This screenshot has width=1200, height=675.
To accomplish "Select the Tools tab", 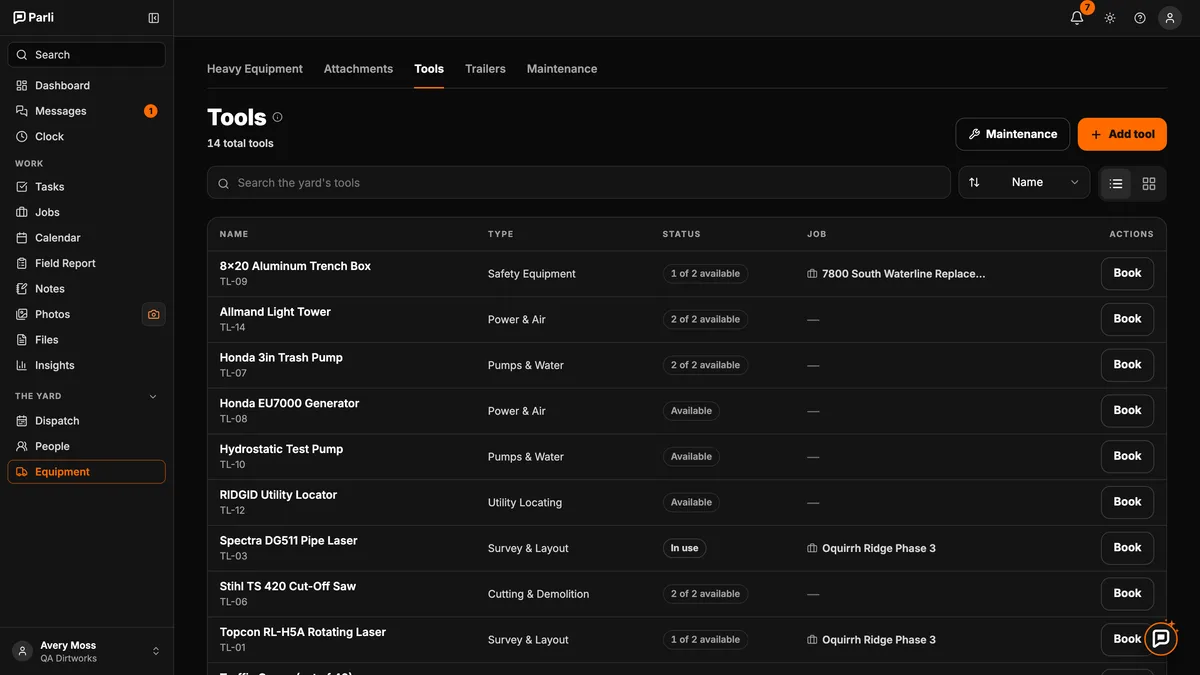I will coord(429,69).
